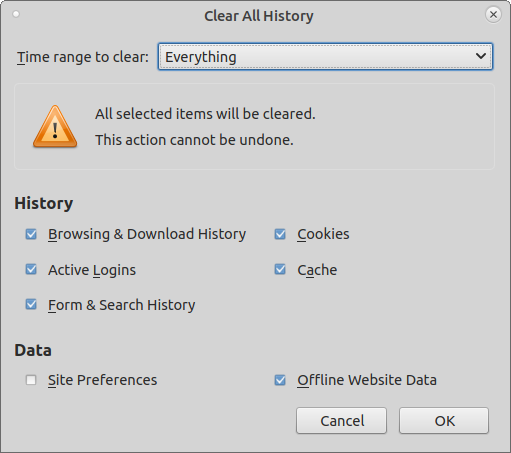511x453 pixels.
Task: Click the Clear All History title text
Action: (x=259, y=16)
